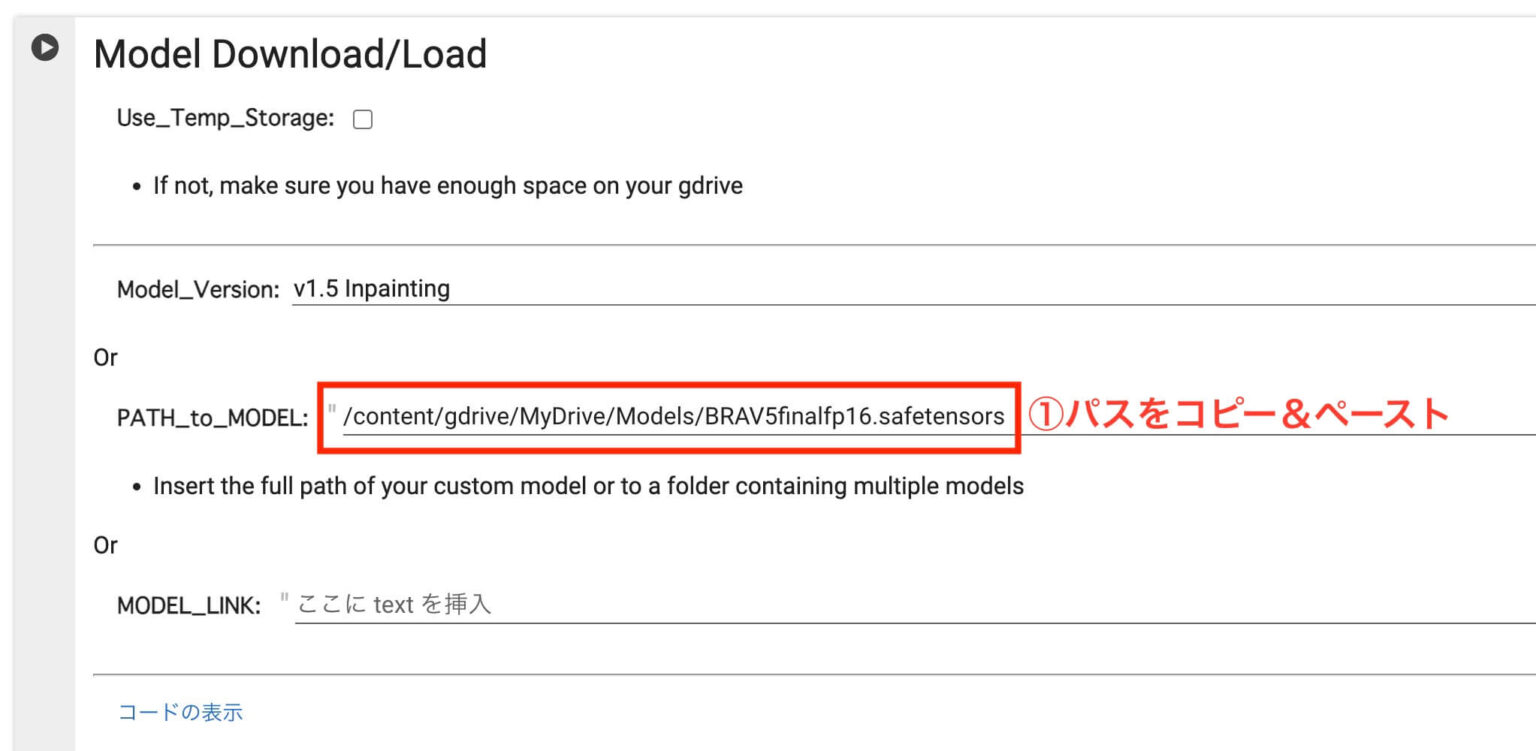1536x751 pixels.
Task: Click the grey cell gutter below run button
Action: [44, 400]
